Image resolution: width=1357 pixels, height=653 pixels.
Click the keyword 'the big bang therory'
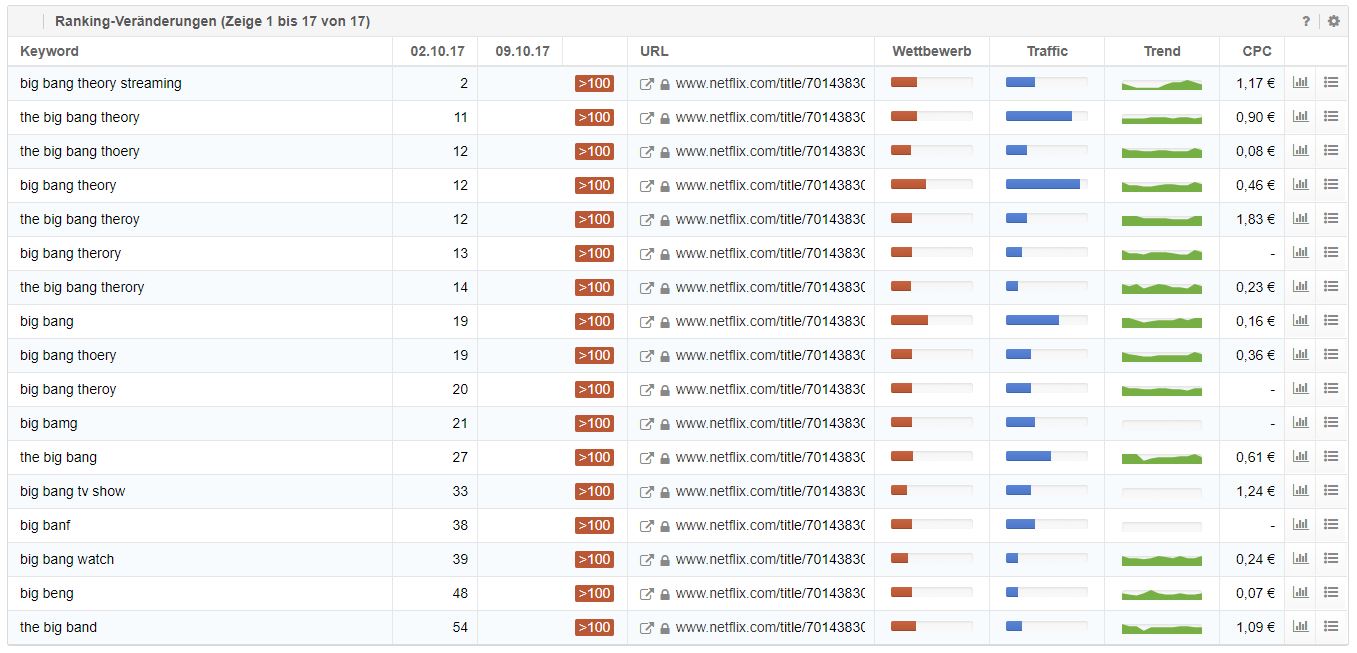(82, 287)
